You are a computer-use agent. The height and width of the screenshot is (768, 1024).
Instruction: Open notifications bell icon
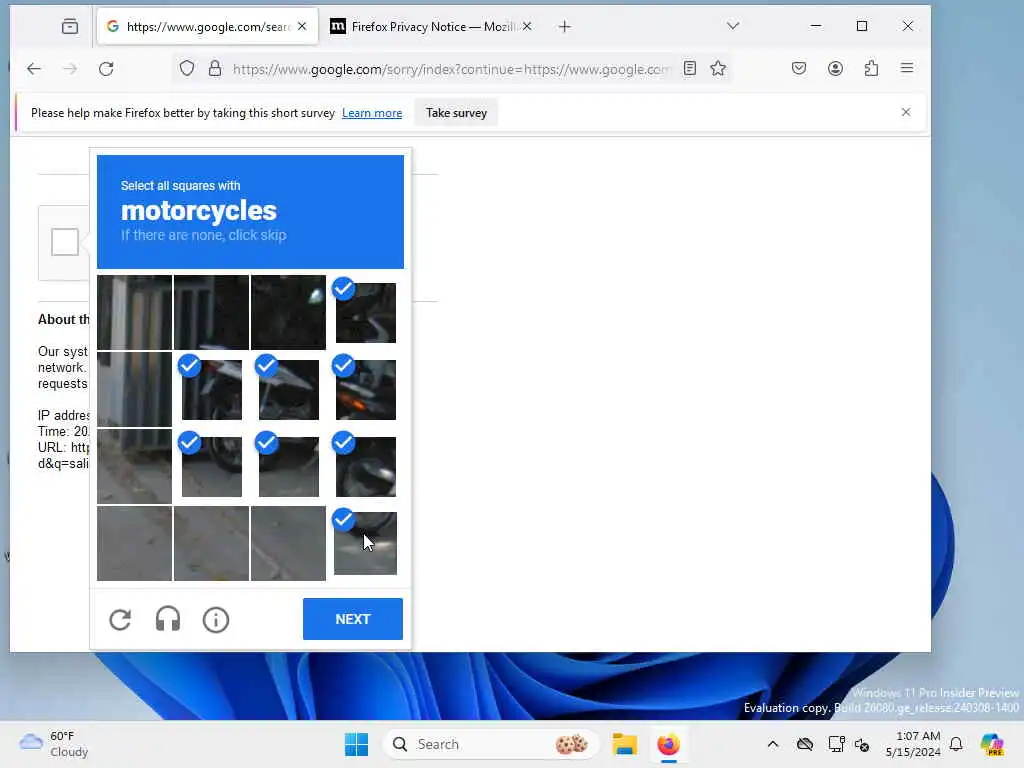956,744
